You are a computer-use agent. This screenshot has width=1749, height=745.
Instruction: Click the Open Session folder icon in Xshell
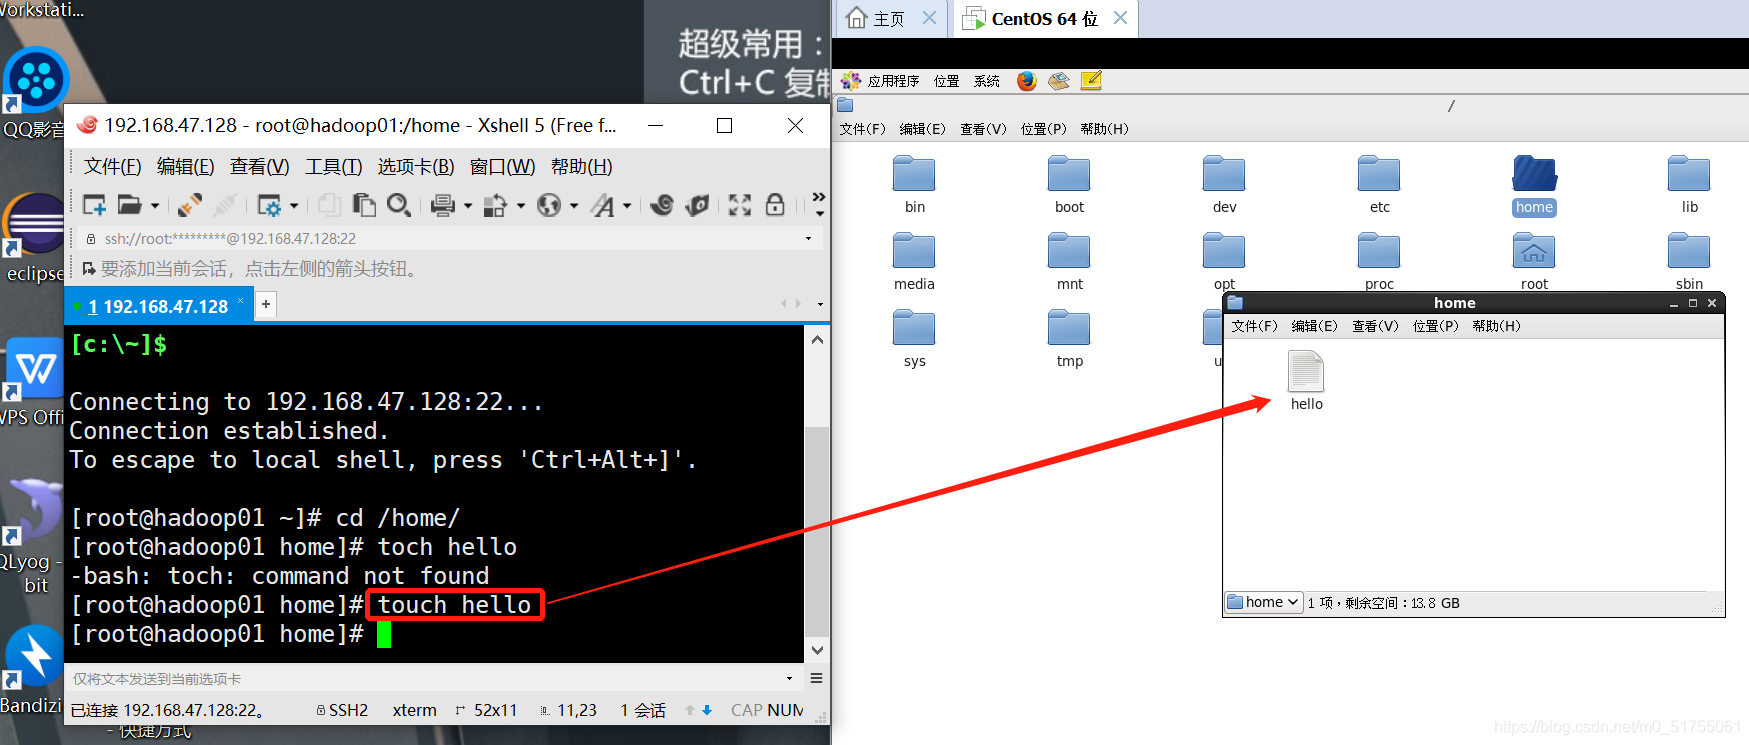(x=129, y=205)
